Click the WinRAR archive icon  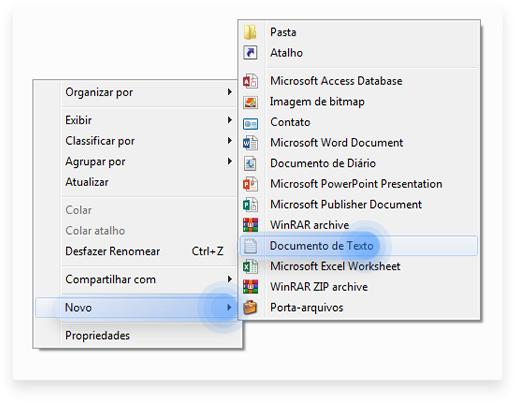tap(250, 225)
